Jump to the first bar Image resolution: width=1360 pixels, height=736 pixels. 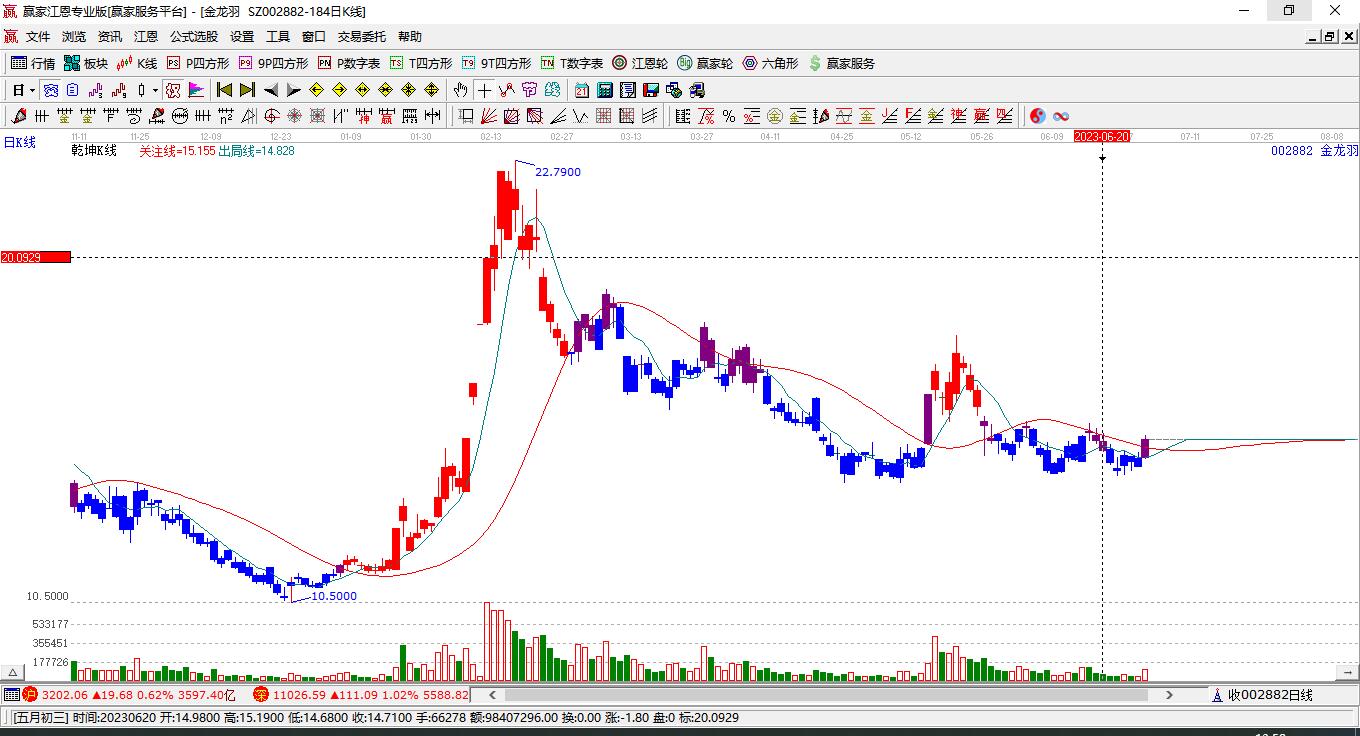pos(225,90)
